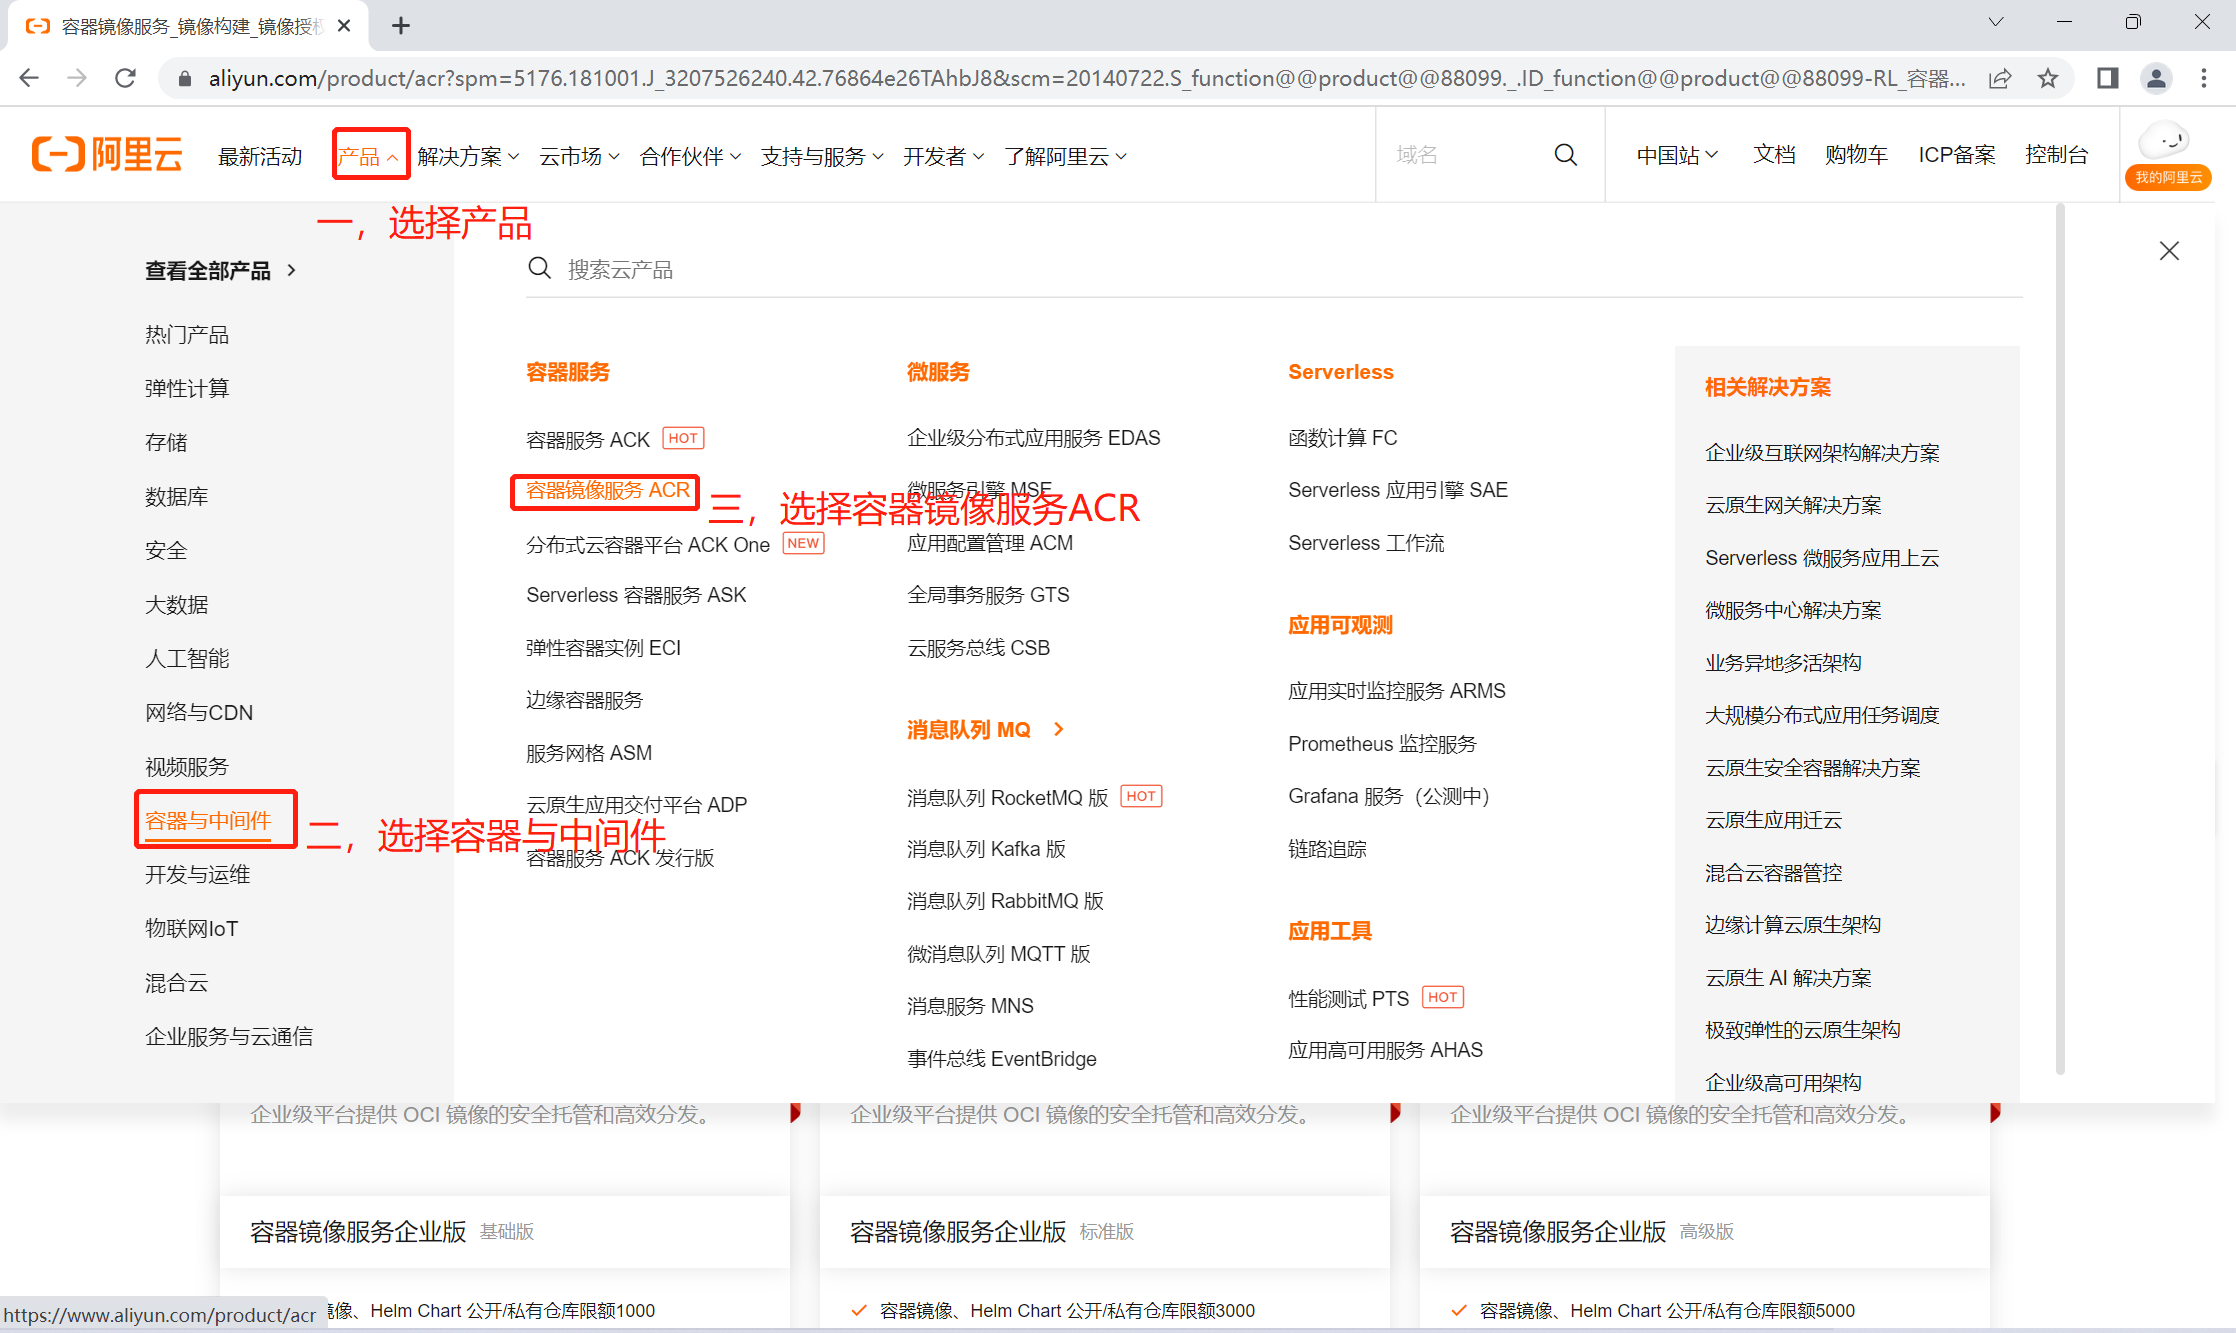This screenshot has height=1333, width=2236.
Task: Open 文档 link
Action: pos(1774,155)
